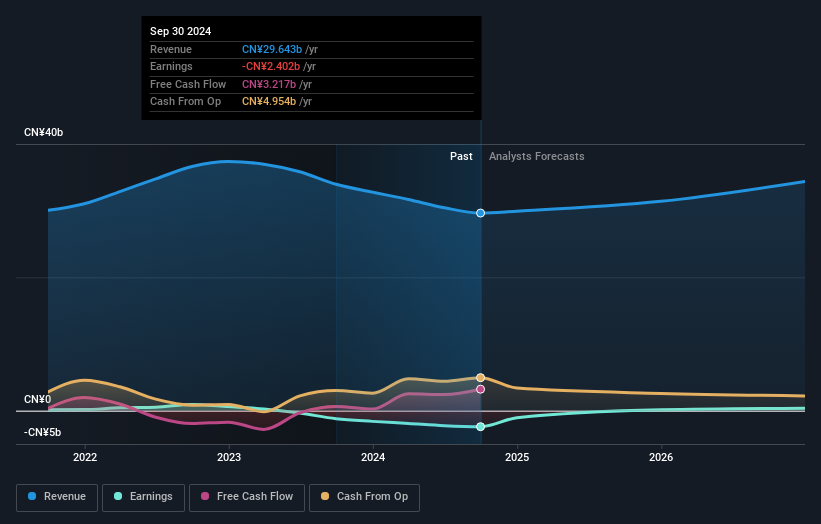The height and width of the screenshot is (524, 821).
Task: Click the Earnings row label in tooltip
Action: pyautogui.click(x=171, y=66)
